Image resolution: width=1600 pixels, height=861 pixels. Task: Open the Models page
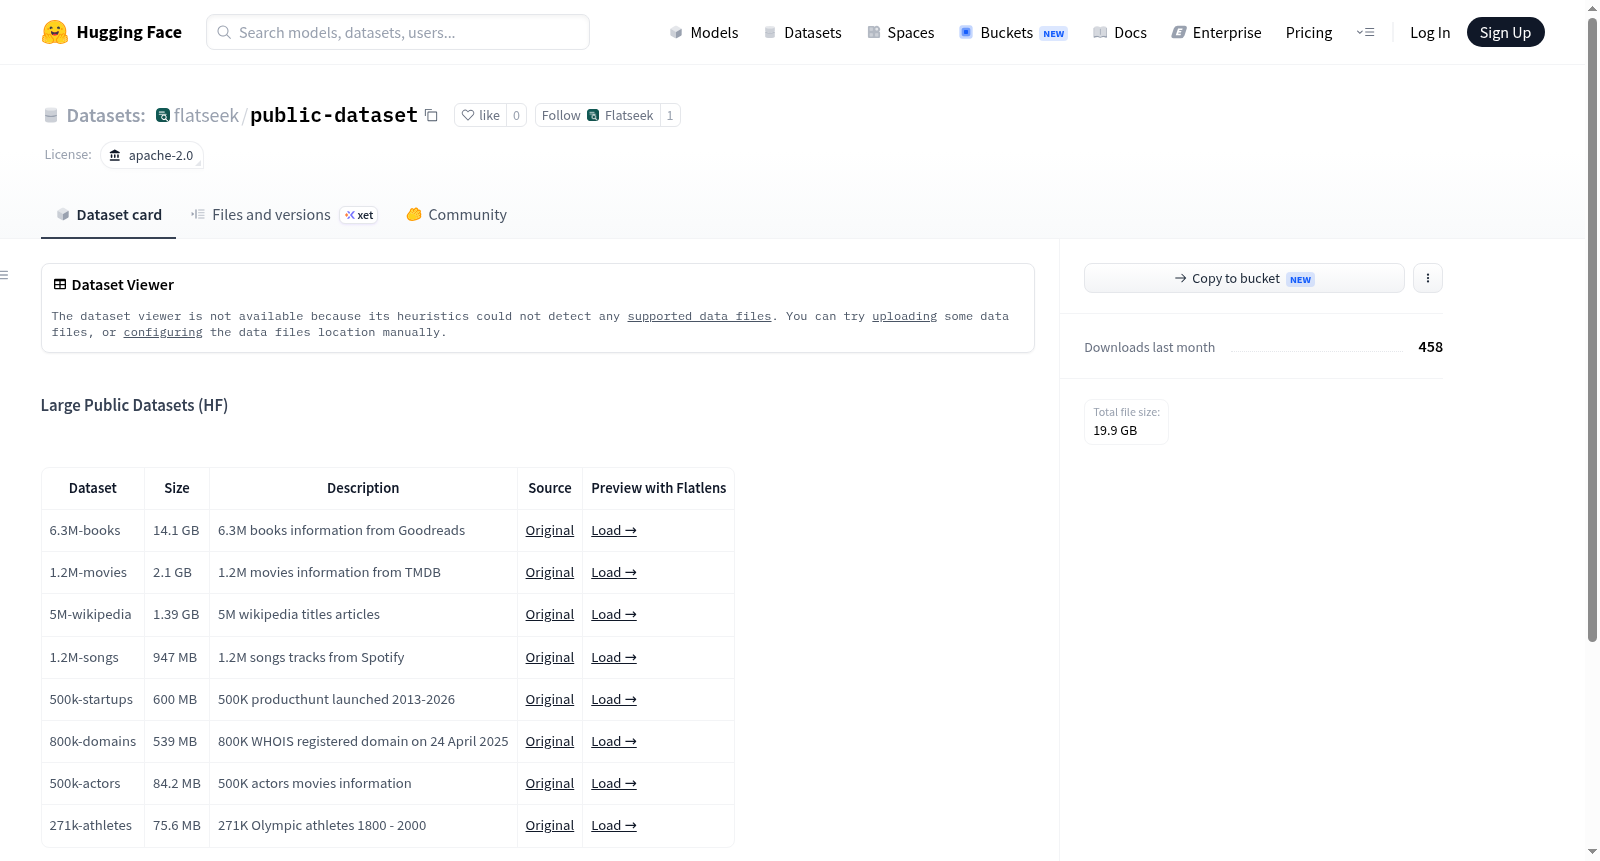704,32
